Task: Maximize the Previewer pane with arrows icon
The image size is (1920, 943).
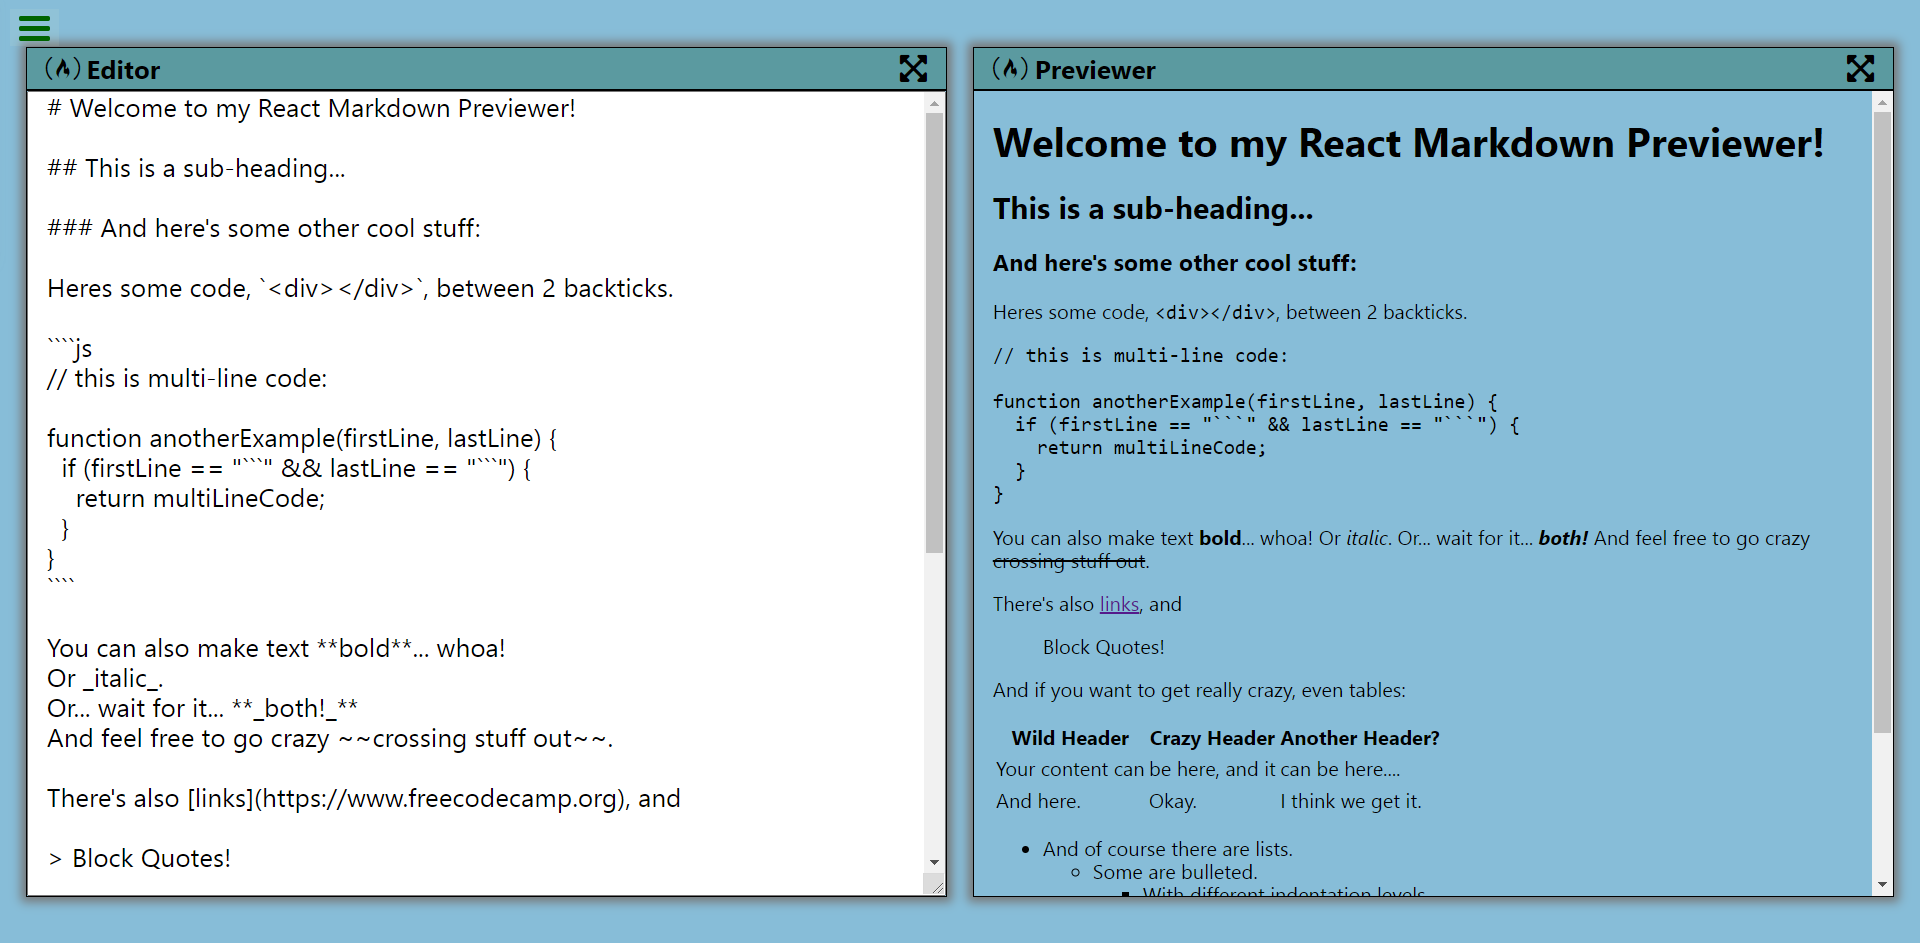Action: pos(1860,69)
